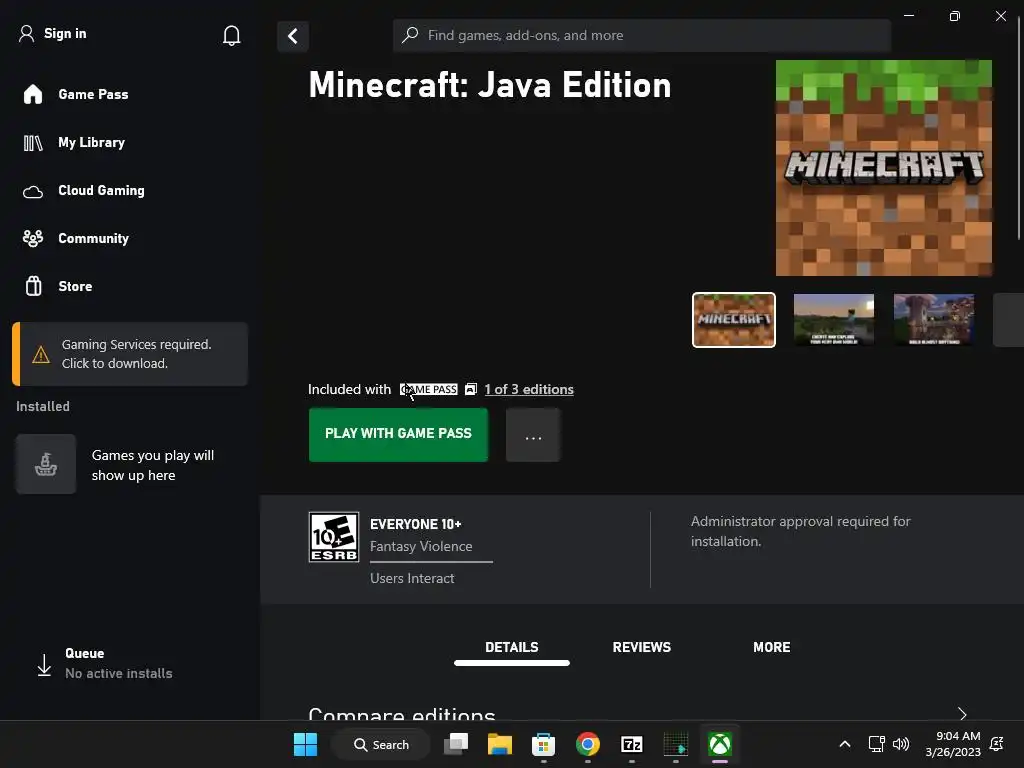The width and height of the screenshot is (1024, 768).
Task: Go back with the arrow button
Action: [293, 36]
